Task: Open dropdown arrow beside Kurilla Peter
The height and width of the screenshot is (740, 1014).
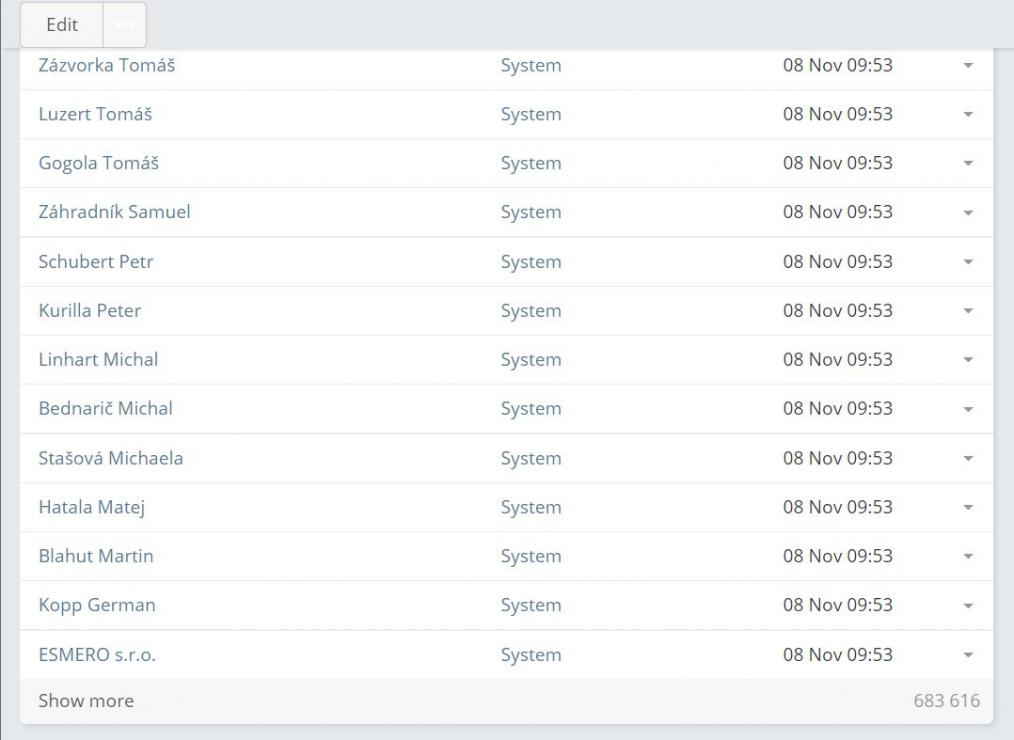Action: [968, 311]
